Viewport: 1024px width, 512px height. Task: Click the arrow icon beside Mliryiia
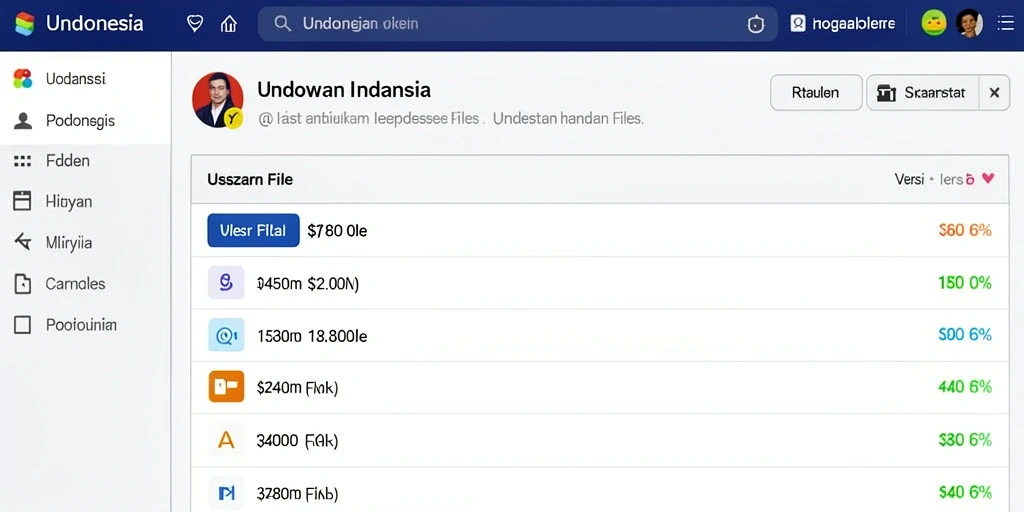coord(22,242)
